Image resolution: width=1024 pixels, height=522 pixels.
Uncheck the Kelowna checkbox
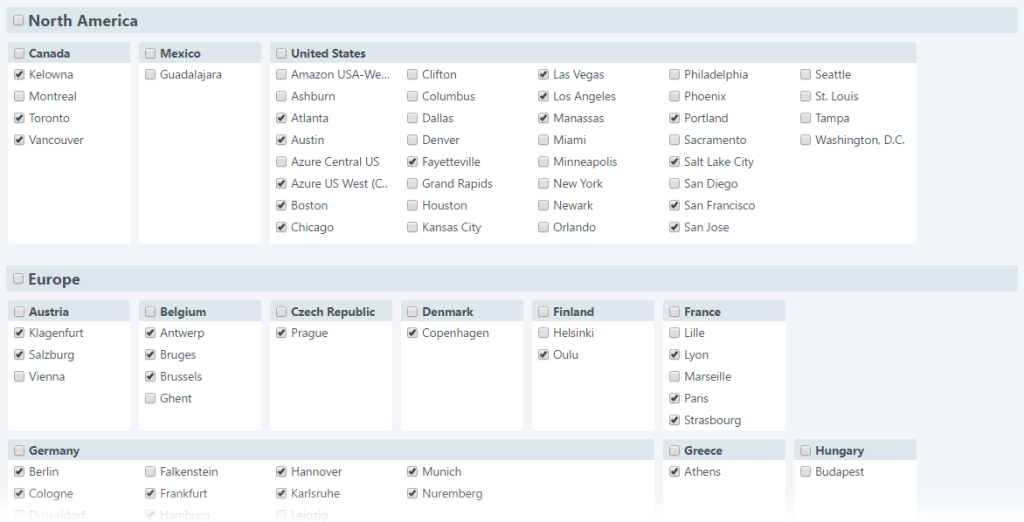19,74
